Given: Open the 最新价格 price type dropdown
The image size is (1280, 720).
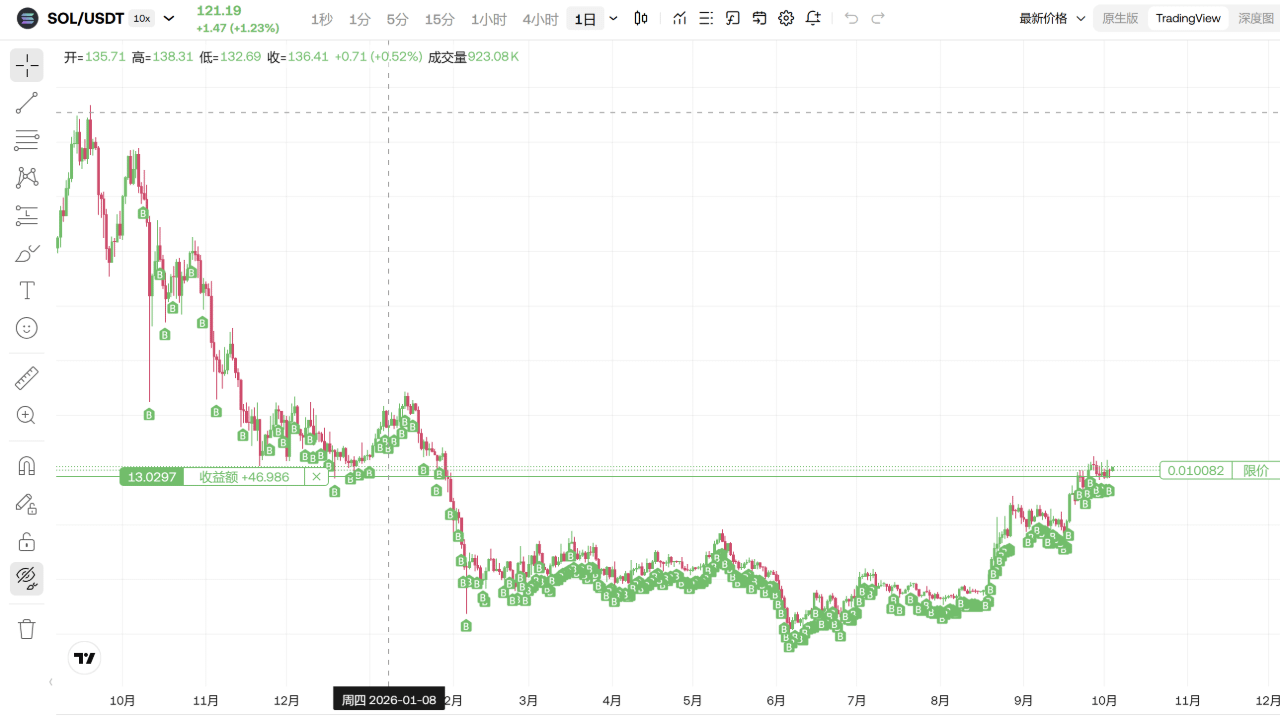Looking at the screenshot, I should click(1052, 18).
